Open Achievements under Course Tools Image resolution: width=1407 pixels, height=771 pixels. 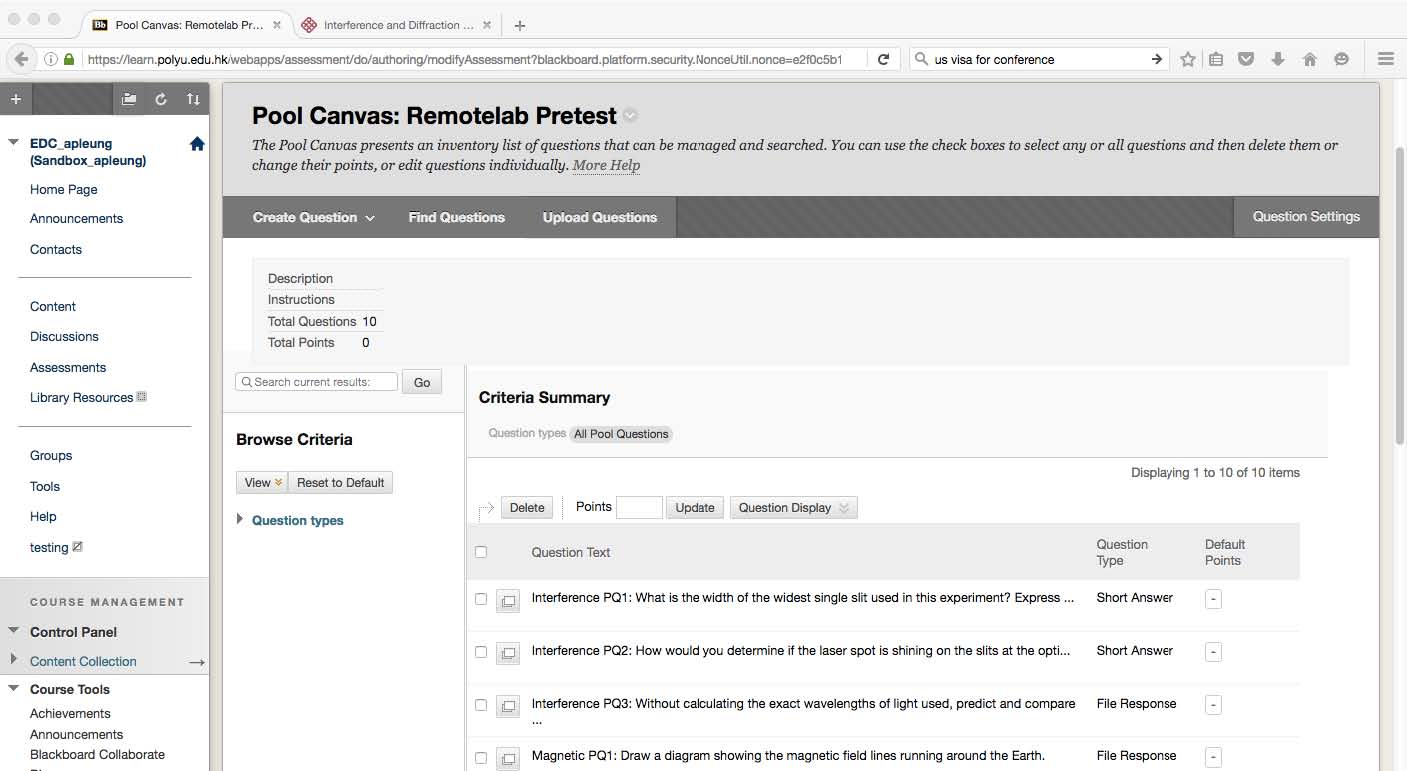(x=70, y=714)
